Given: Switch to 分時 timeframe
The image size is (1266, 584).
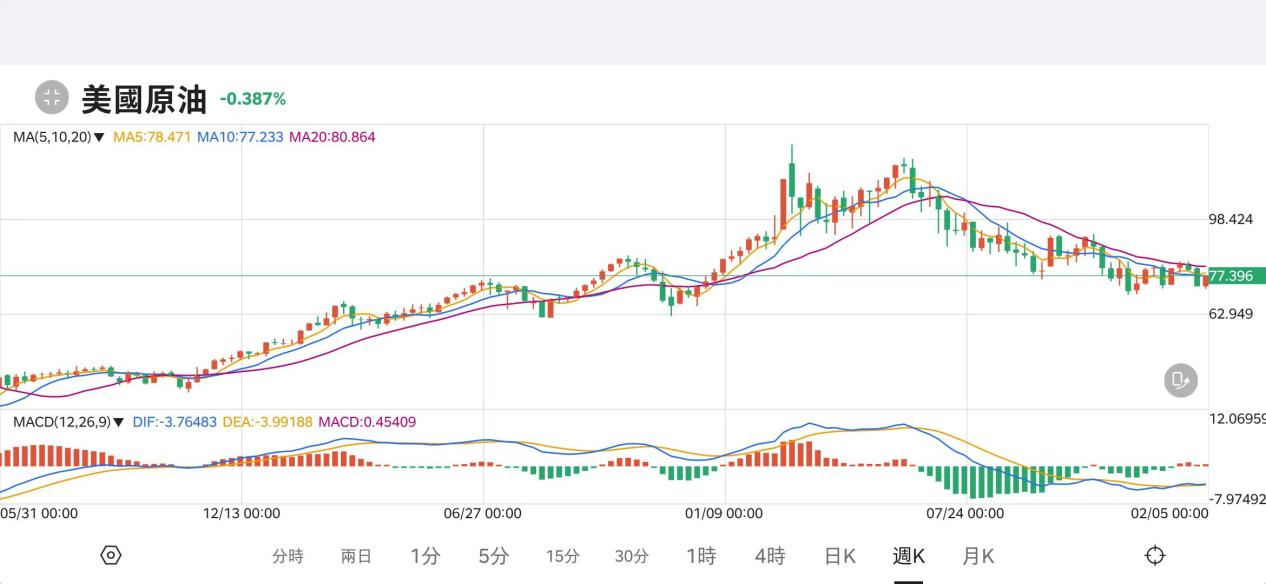Looking at the screenshot, I should click(287, 556).
